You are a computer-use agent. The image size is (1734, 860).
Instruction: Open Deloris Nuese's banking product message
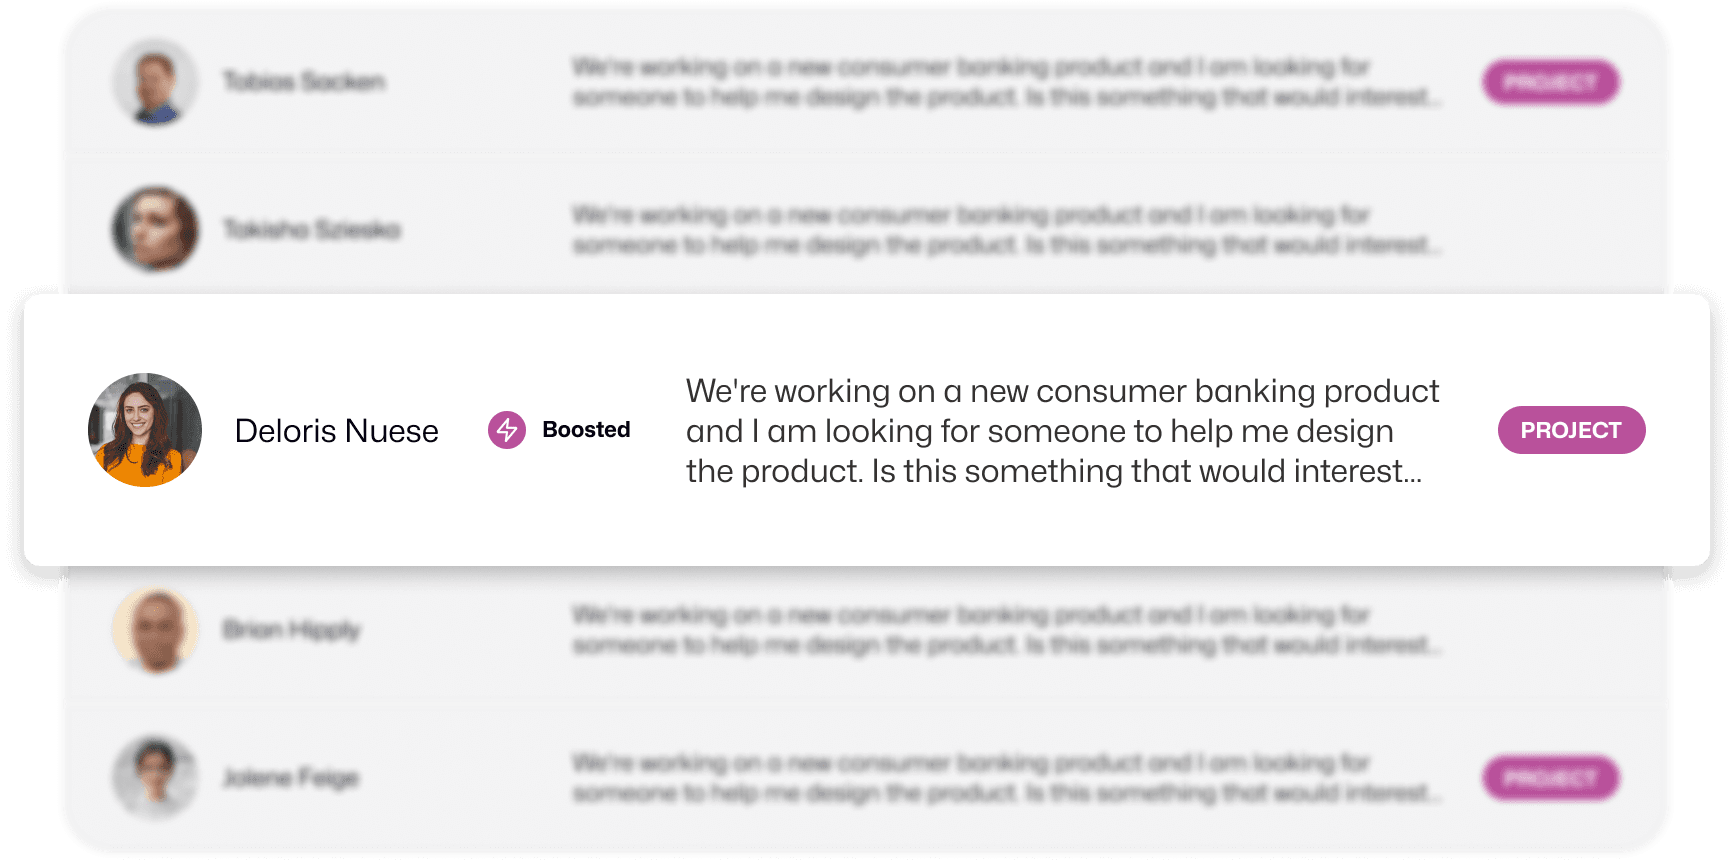pos(1062,431)
